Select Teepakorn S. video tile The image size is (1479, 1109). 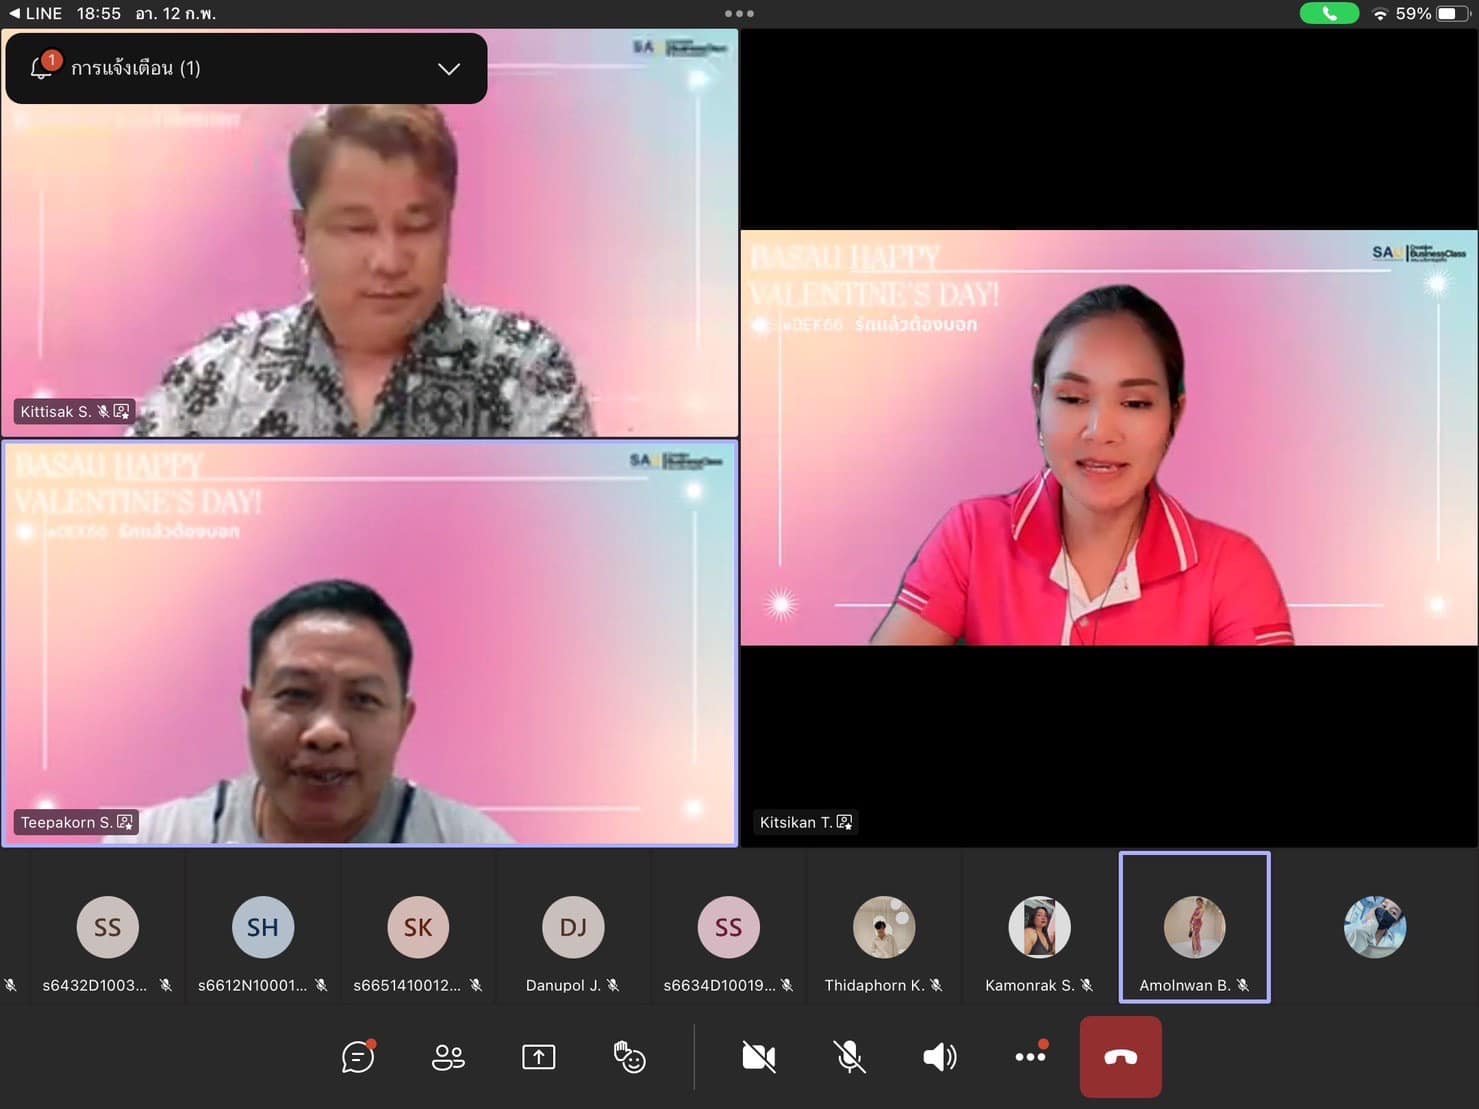tap(370, 643)
